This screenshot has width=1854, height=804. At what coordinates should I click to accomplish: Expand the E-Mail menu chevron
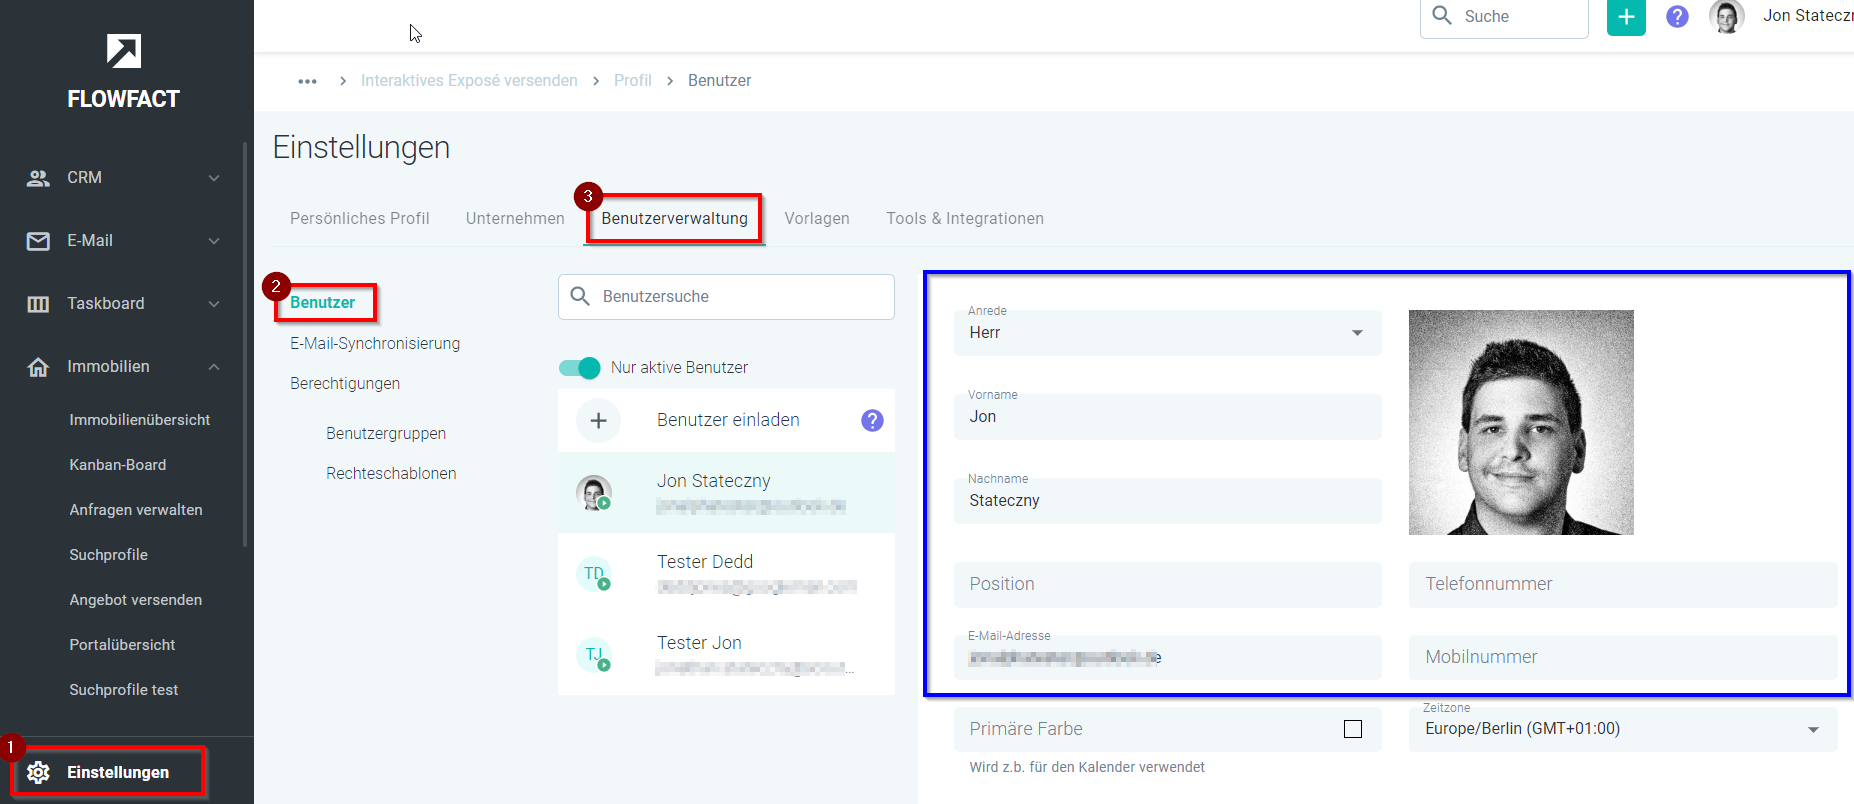[214, 241]
